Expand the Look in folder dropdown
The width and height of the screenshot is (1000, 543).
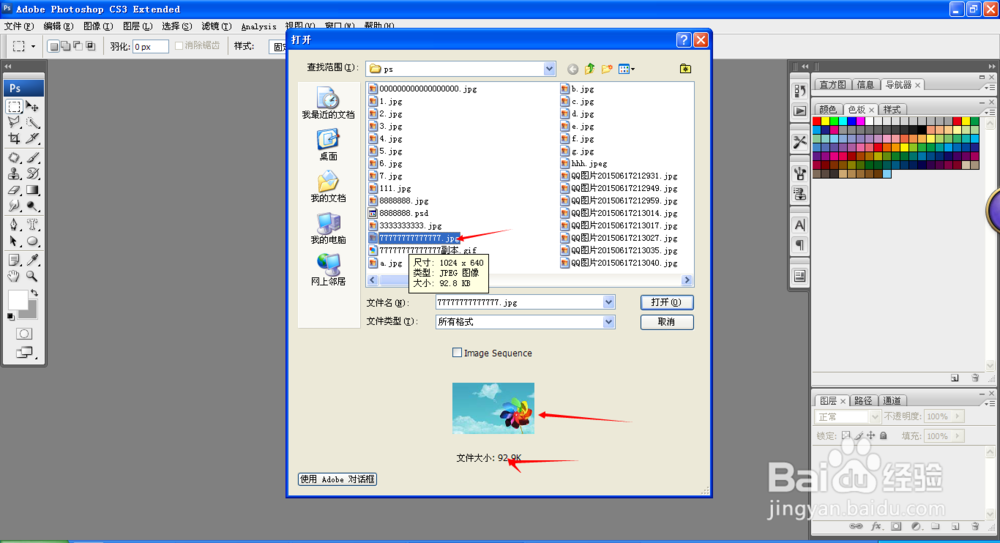point(549,69)
